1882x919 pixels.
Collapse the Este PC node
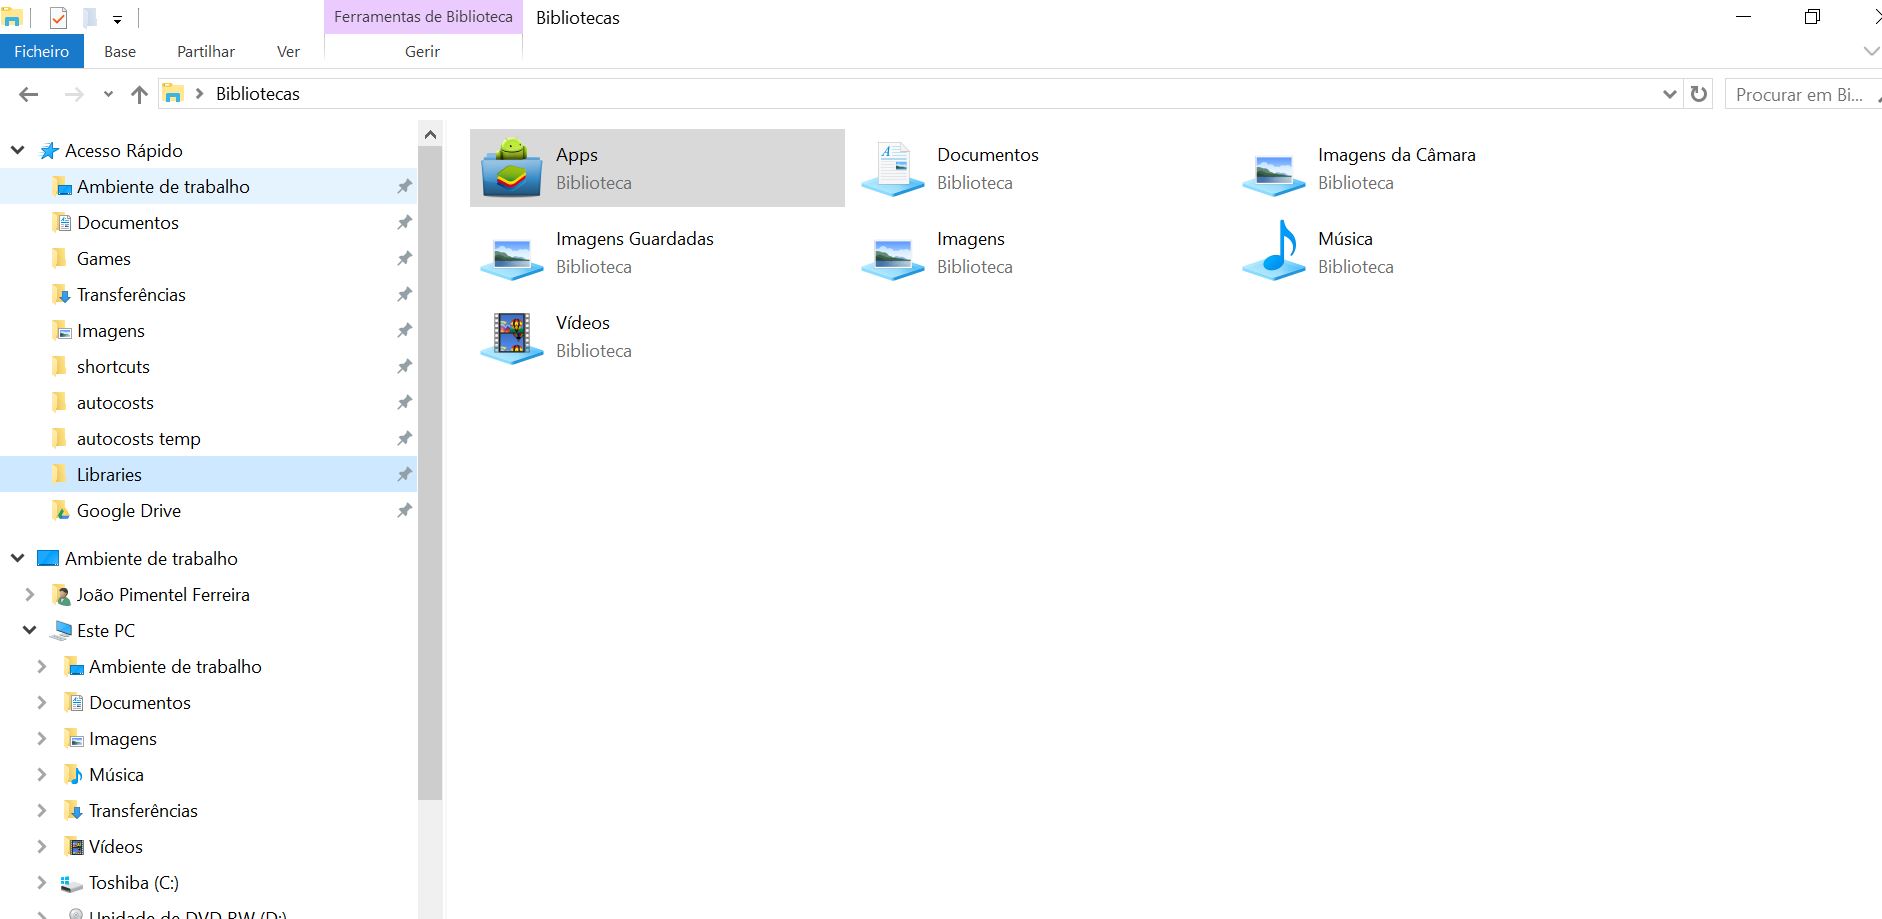click(x=29, y=631)
